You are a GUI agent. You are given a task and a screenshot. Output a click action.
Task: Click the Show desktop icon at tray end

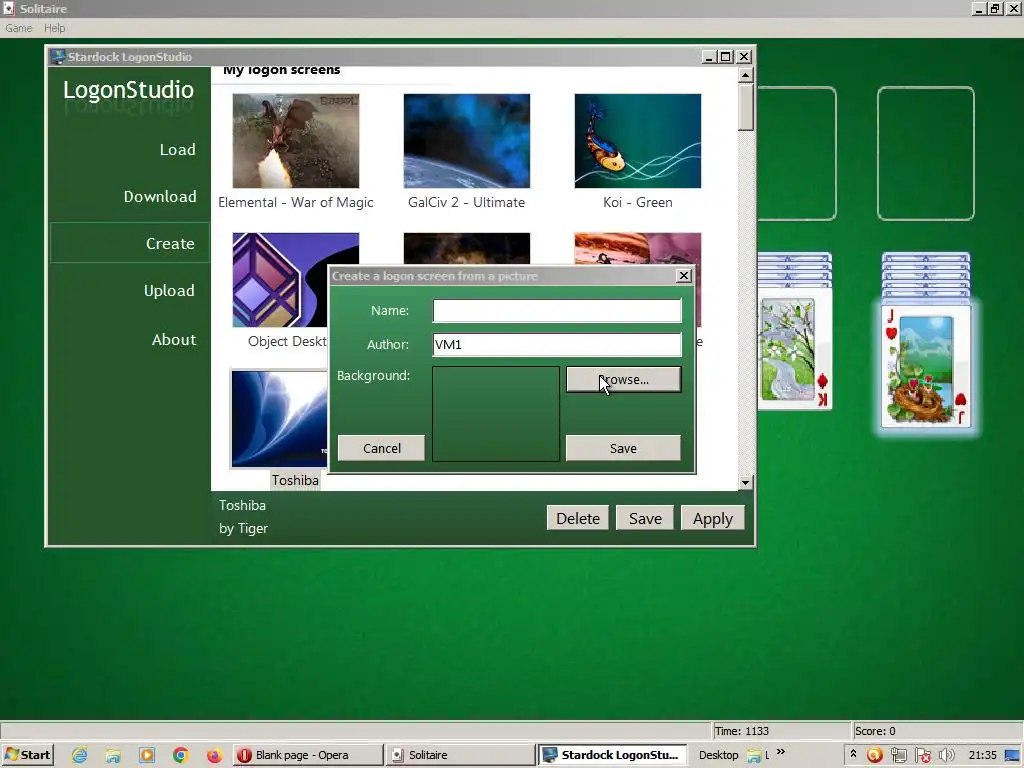[x=1013, y=756]
